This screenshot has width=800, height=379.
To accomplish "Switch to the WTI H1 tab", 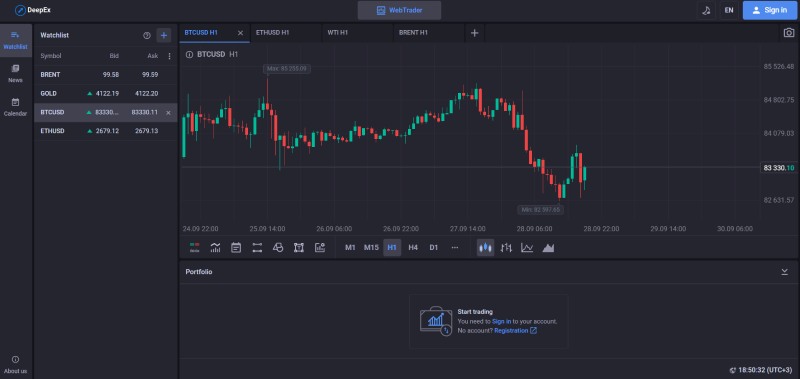I will point(358,33).
